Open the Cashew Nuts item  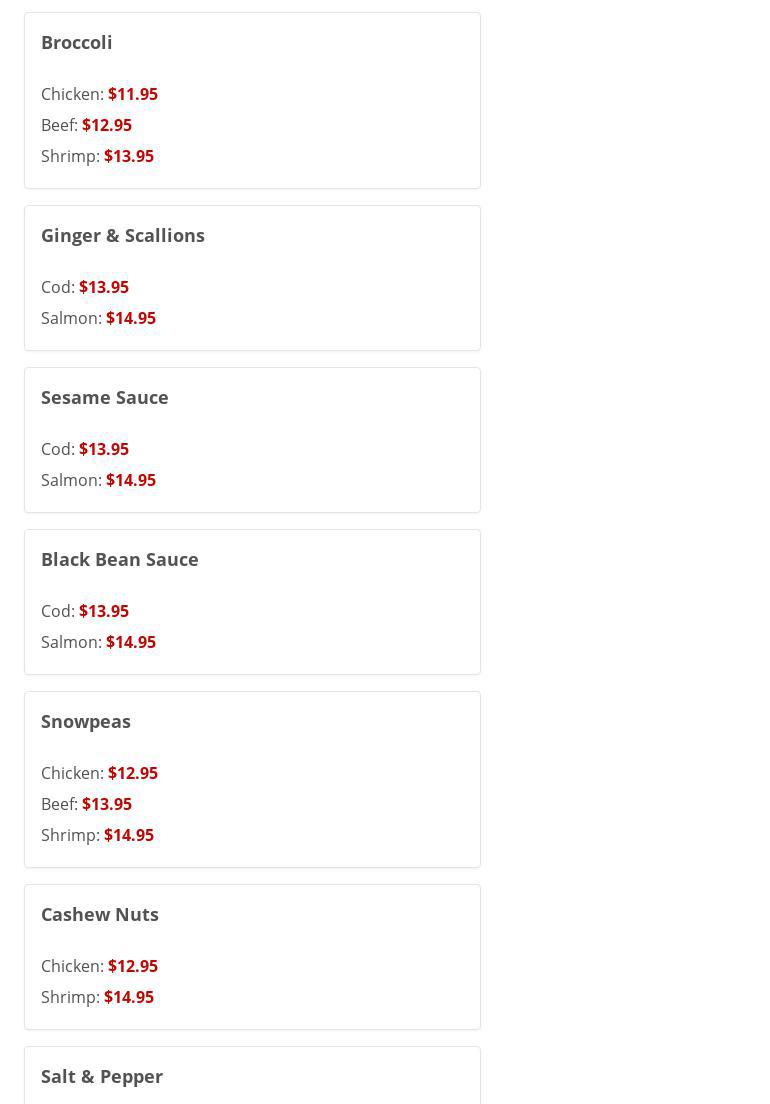(x=100, y=914)
